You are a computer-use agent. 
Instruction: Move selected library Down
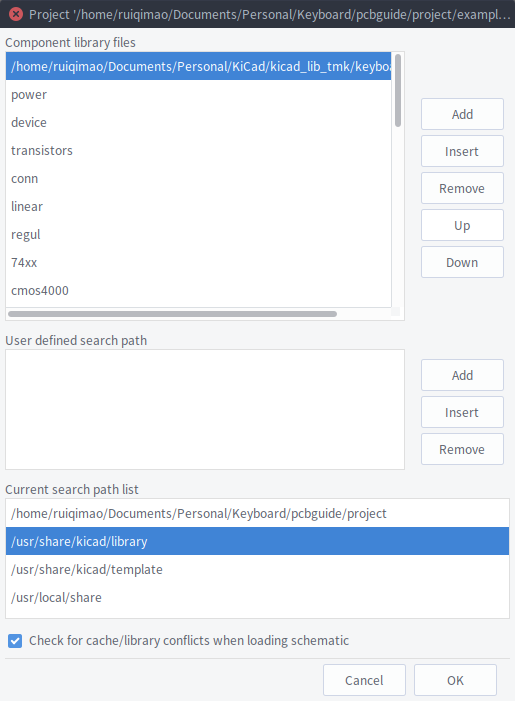coord(462,262)
